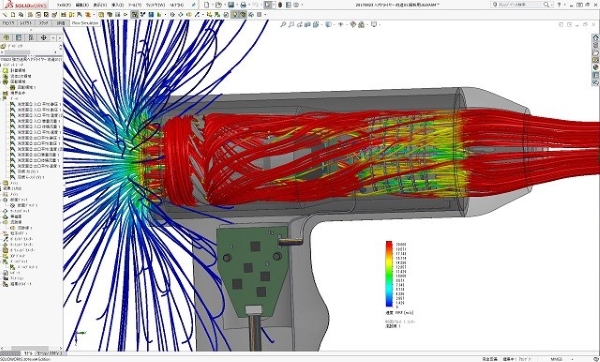Open the dropdown arrow next to Open file icon
The image size is (600, 362).
pyautogui.click(x=224, y=5)
